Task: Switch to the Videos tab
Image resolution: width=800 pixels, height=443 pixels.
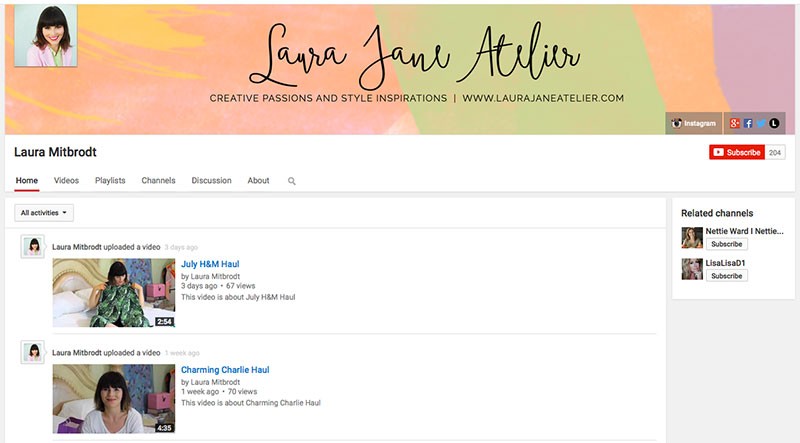Action: click(x=66, y=181)
